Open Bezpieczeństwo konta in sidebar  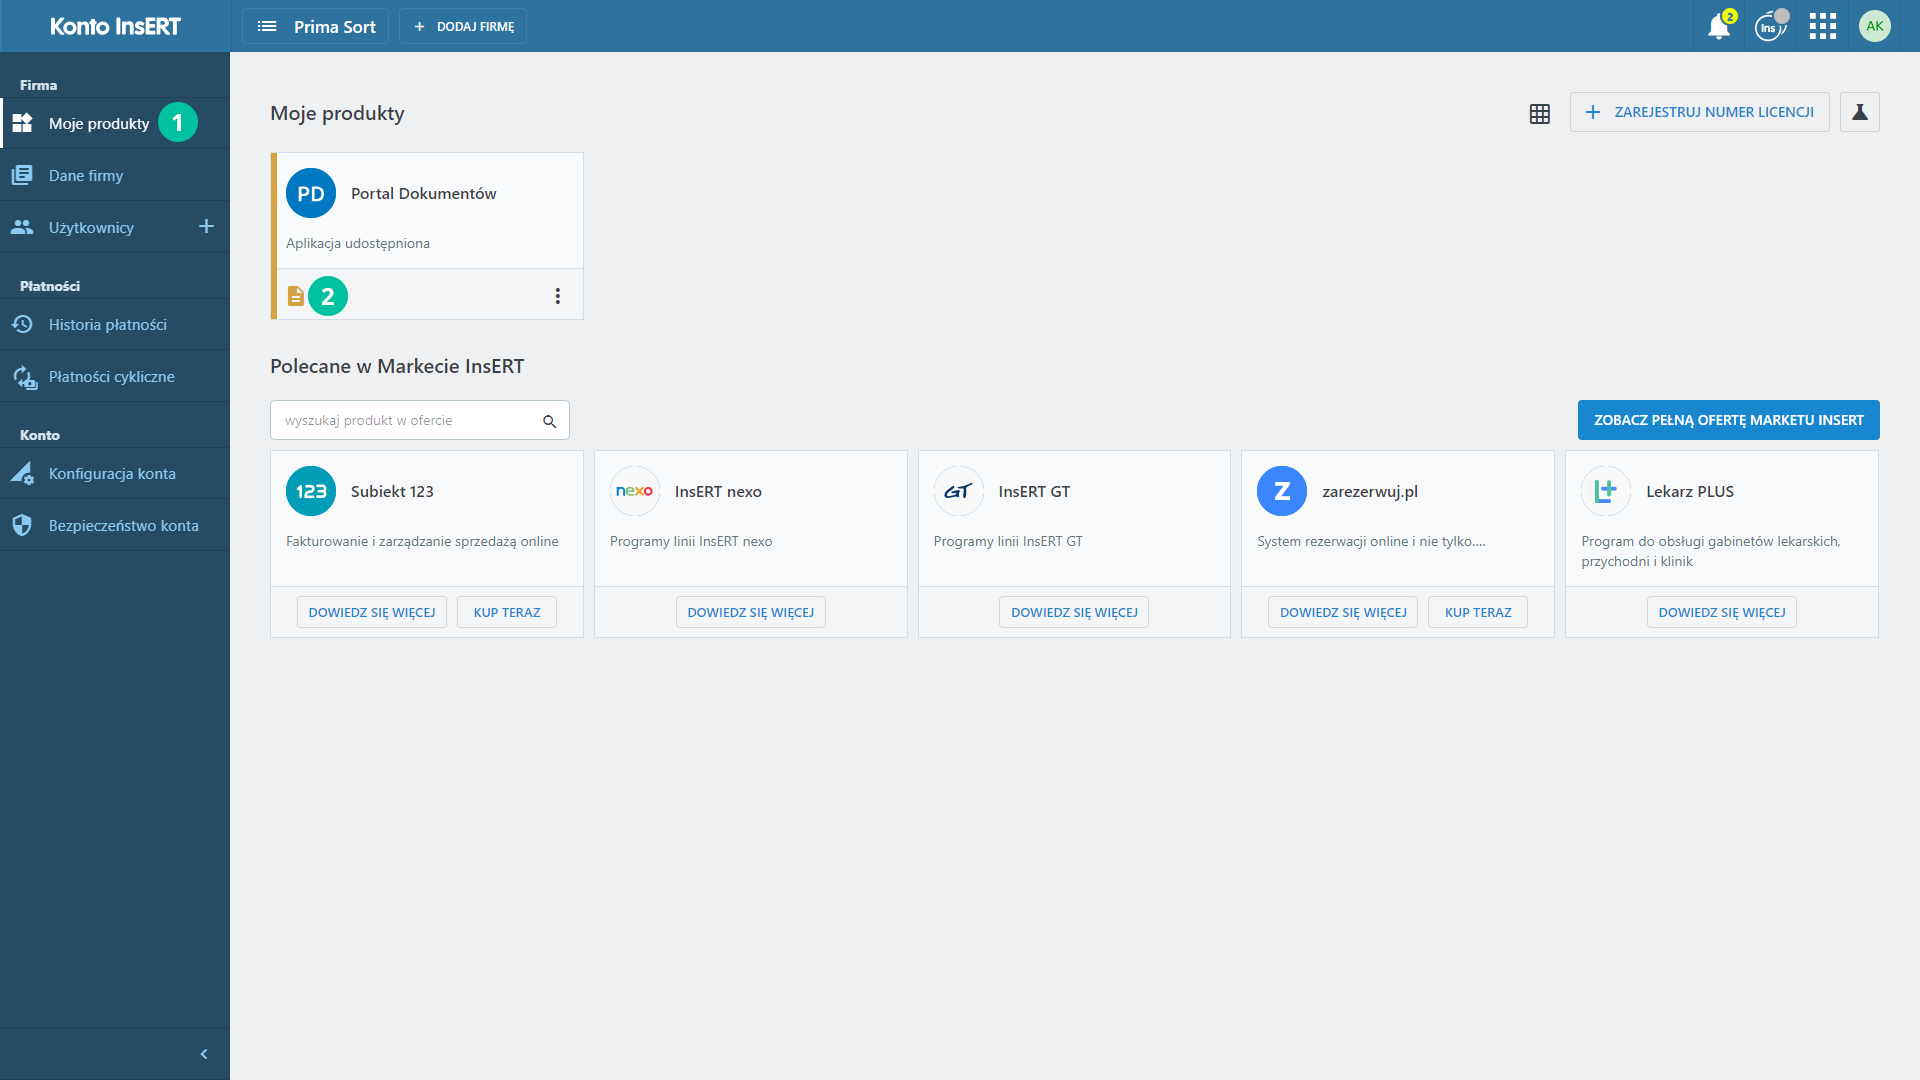[123, 526]
